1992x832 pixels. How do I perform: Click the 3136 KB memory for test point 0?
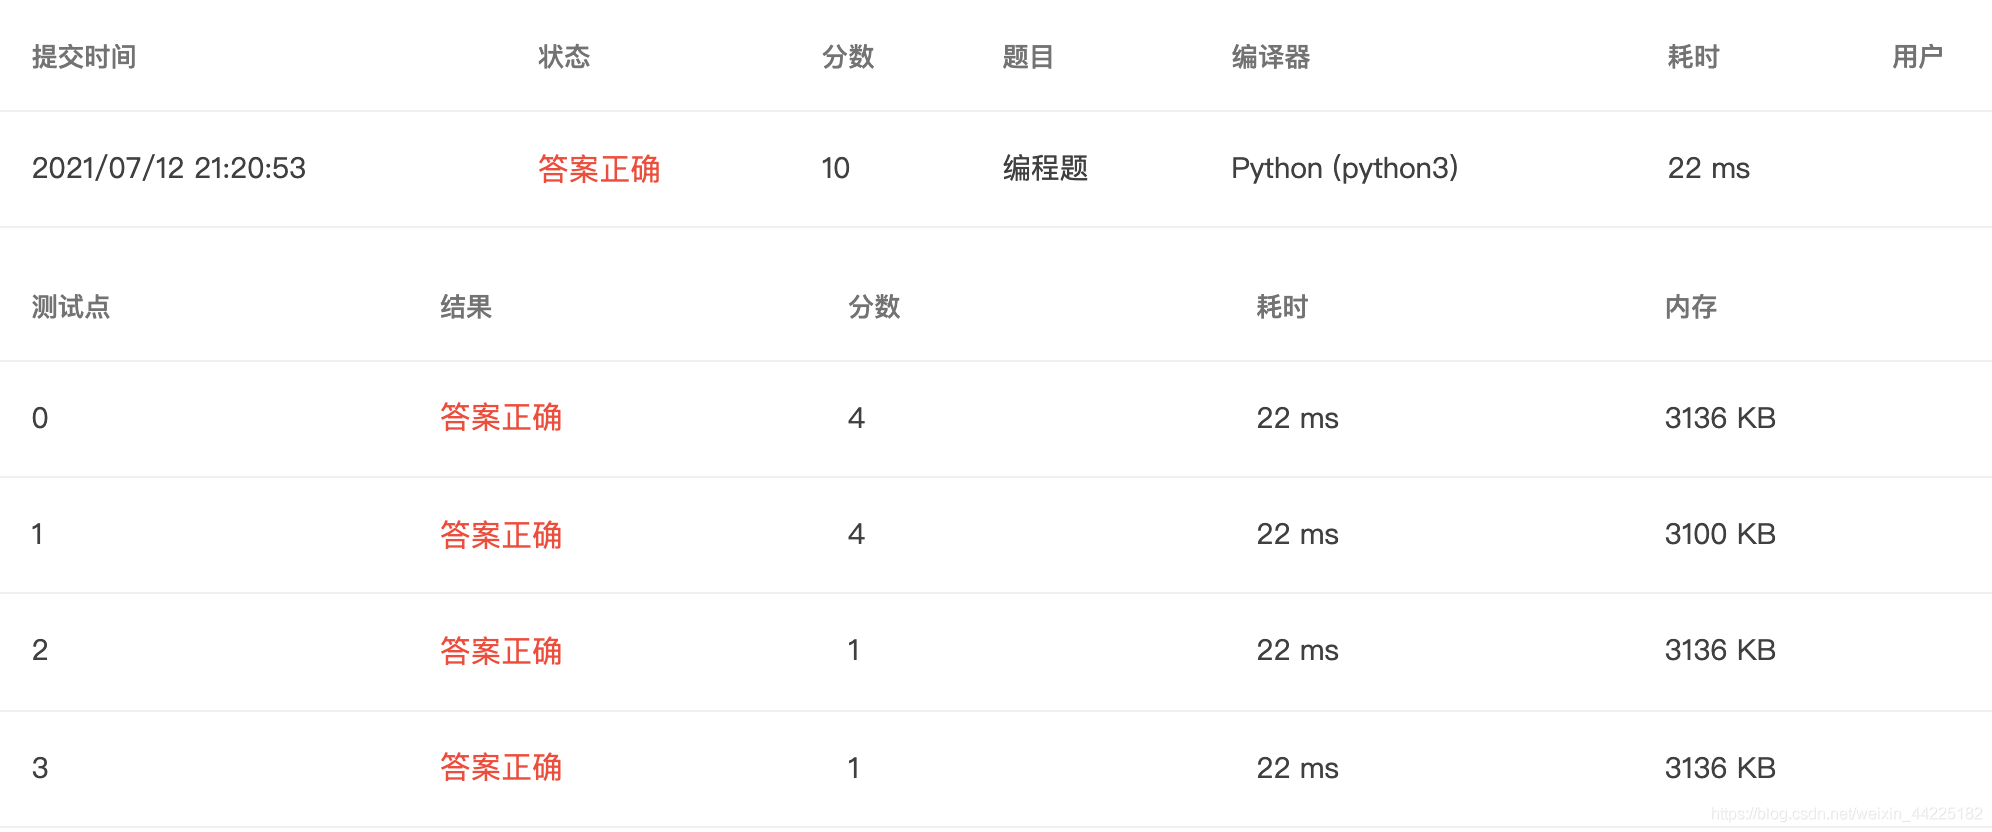click(x=1720, y=418)
